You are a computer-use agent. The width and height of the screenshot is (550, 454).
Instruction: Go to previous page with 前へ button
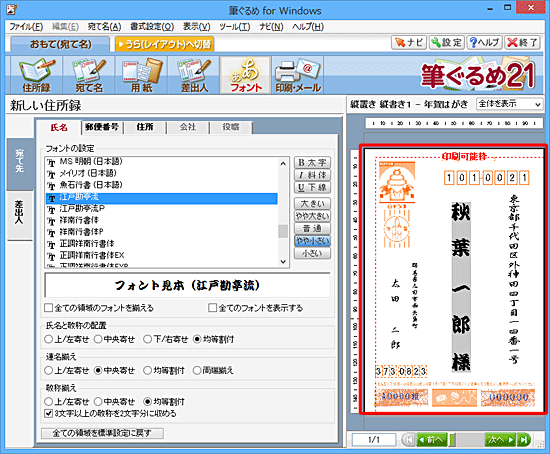(431, 439)
